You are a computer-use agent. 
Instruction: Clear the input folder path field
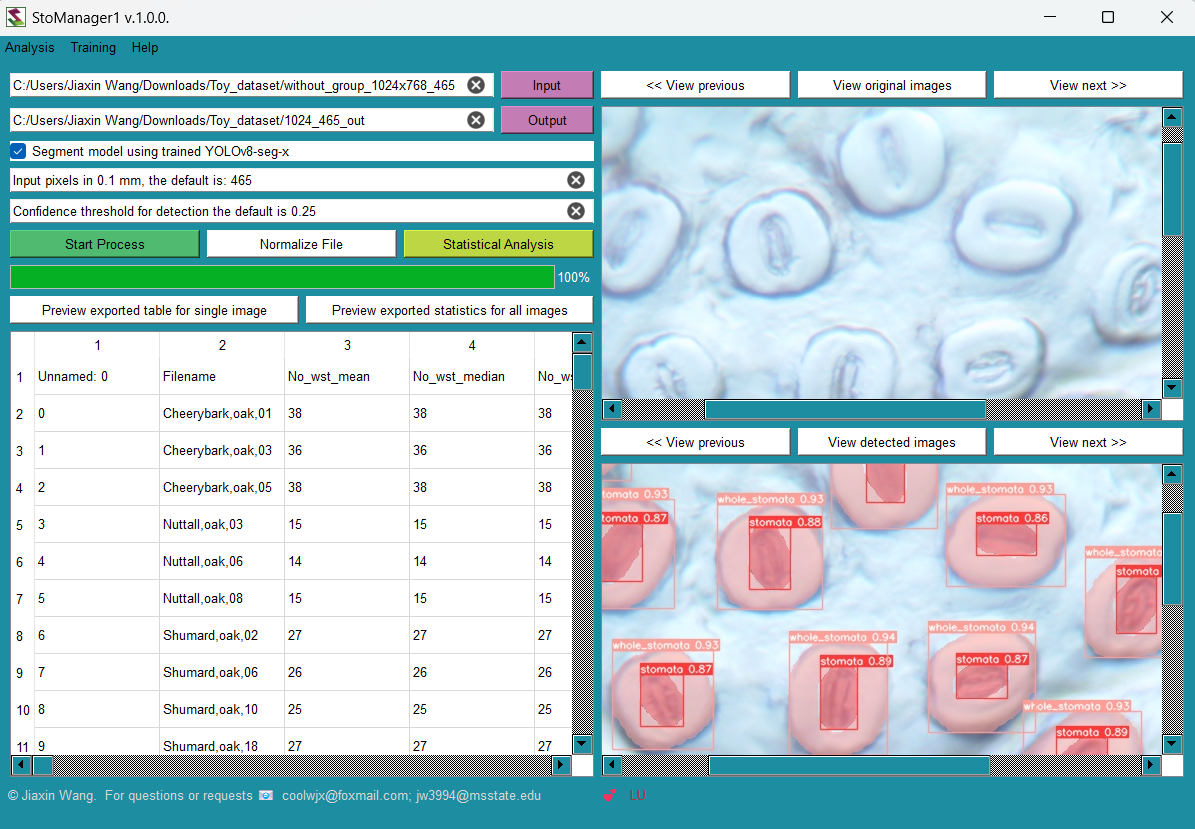point(476,85)
